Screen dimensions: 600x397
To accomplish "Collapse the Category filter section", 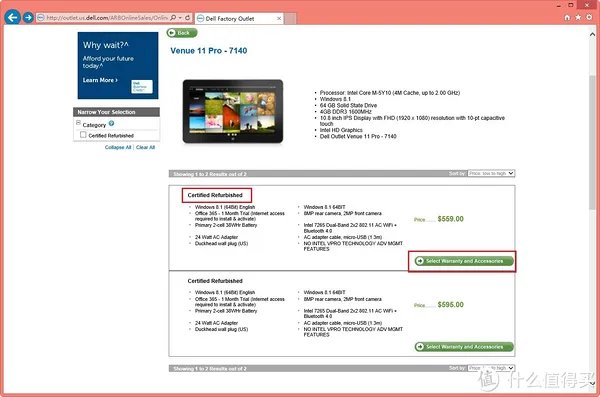I will point(78,123).
